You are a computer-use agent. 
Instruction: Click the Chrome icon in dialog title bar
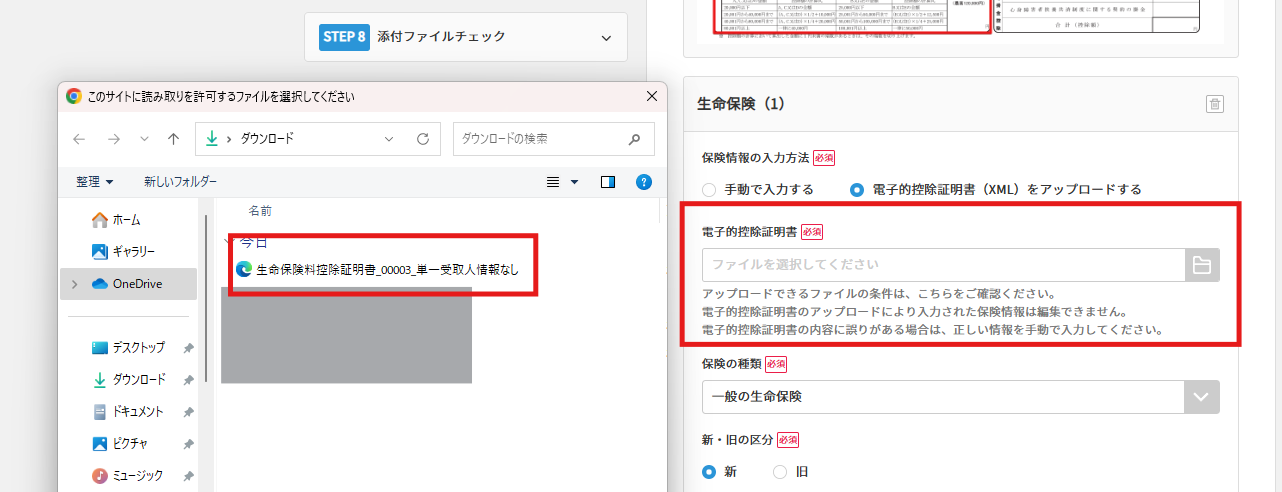[74, 97]
